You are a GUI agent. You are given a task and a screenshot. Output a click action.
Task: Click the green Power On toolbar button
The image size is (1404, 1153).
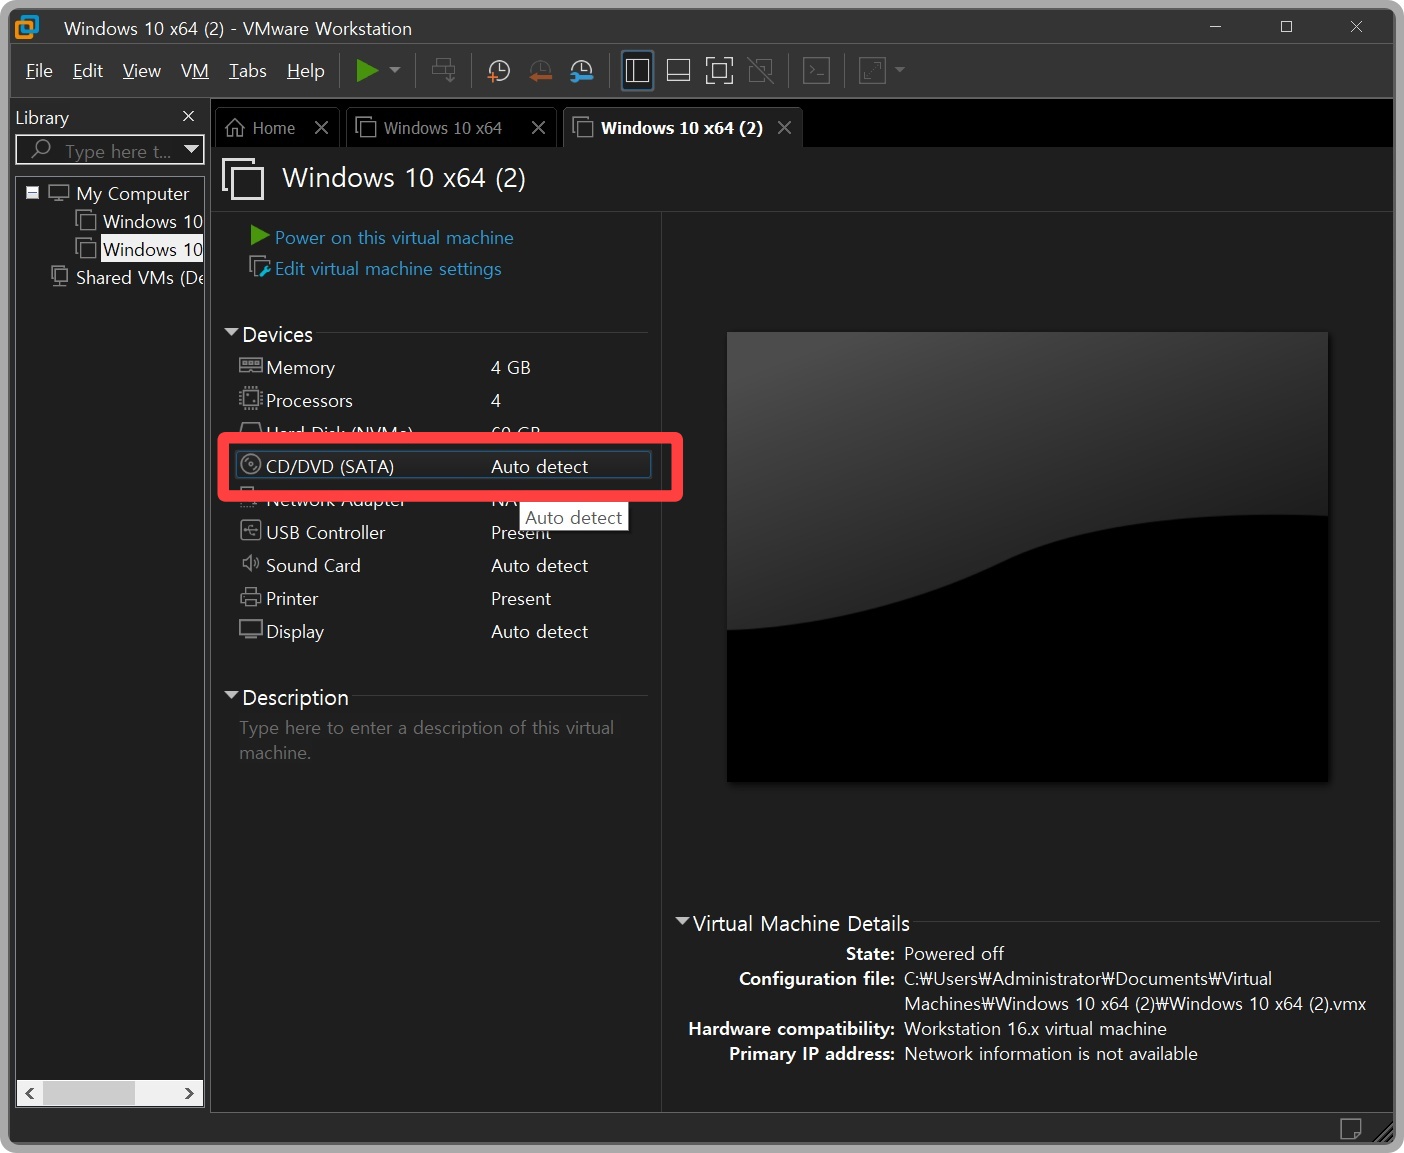(x=367, y=70)
